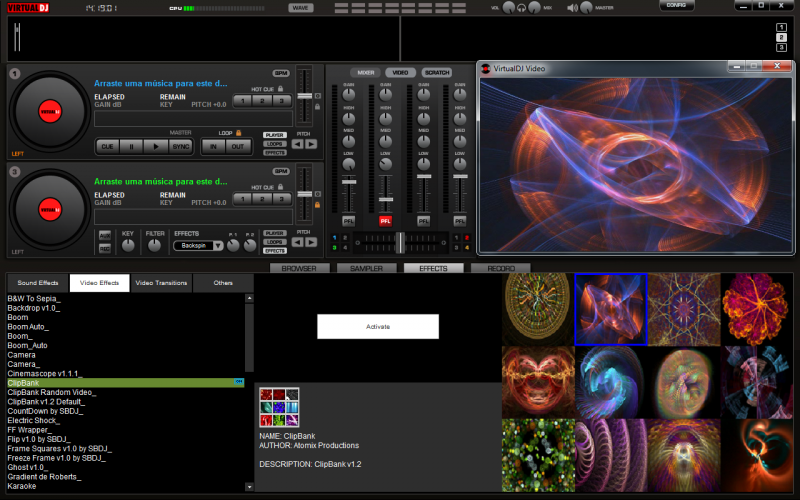Open the CONFIG settings button

click(x=676, y=5)
